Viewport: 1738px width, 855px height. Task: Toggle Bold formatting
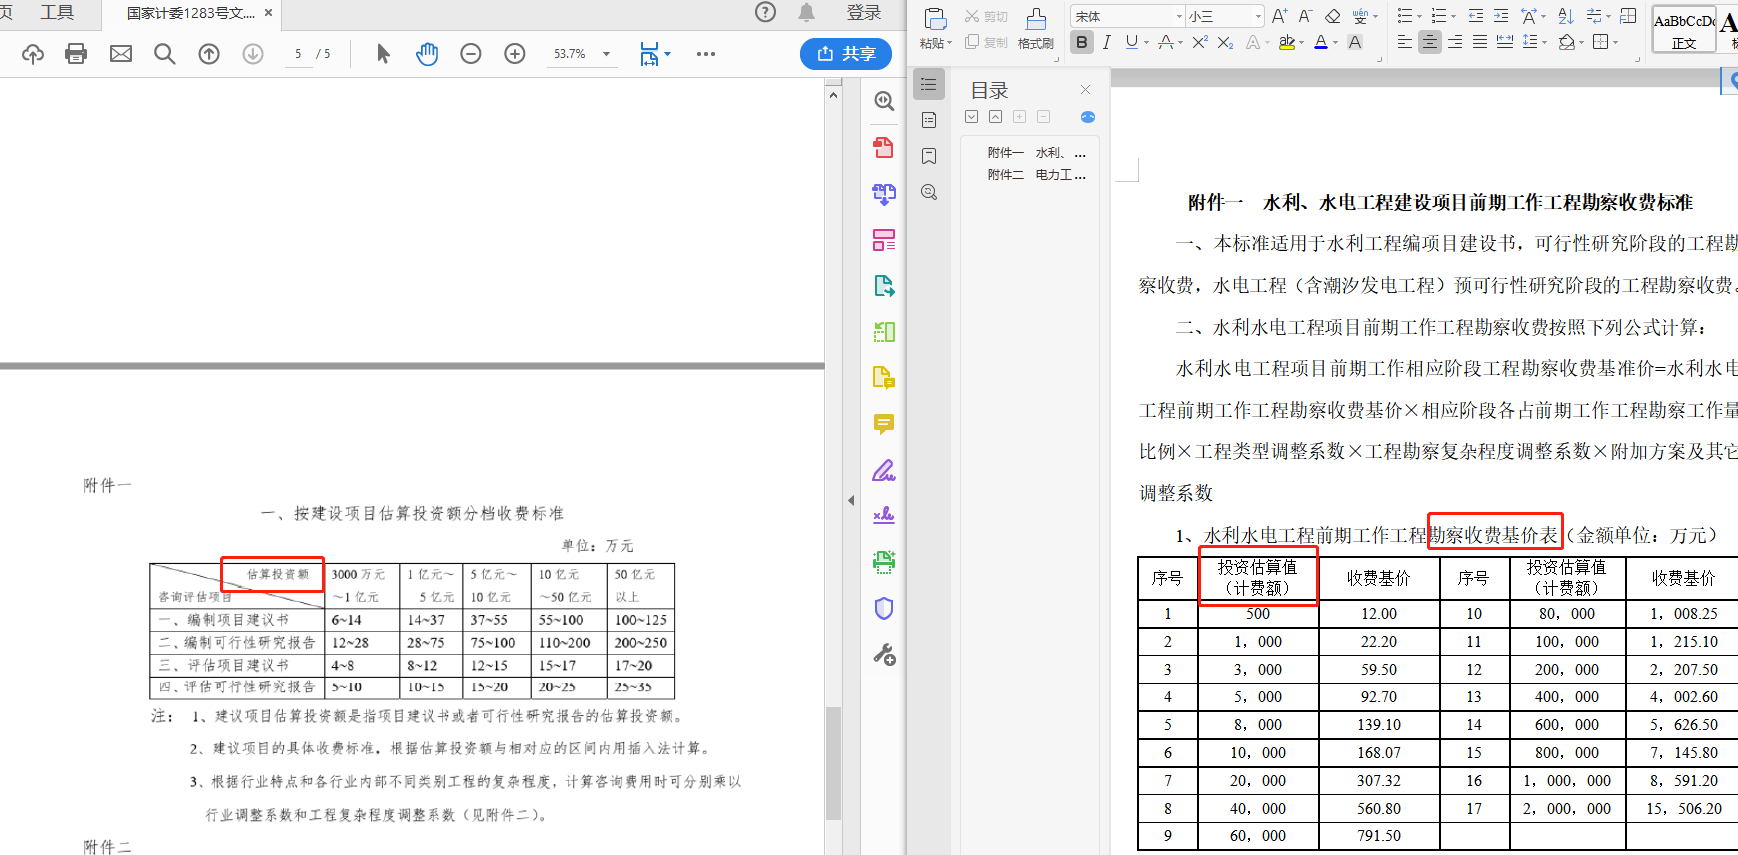pos(1081,42)
